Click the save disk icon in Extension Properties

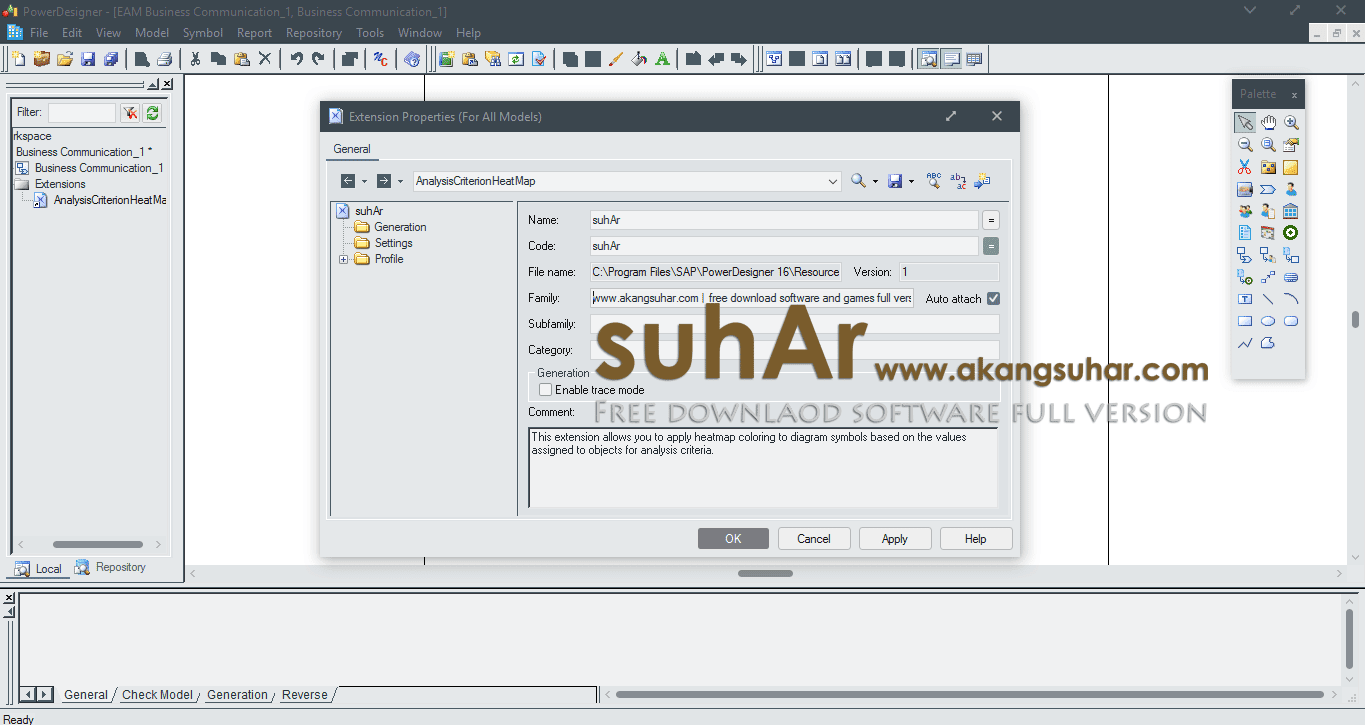tap(895, 181)
